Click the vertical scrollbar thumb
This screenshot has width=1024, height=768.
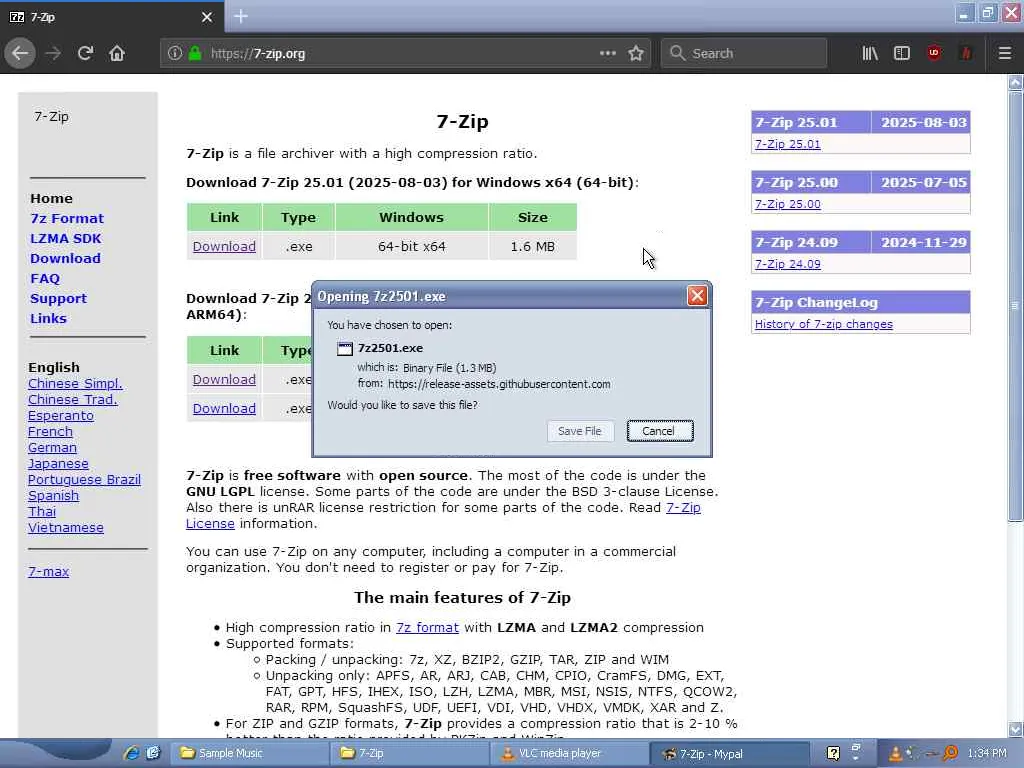pos(1015,306)
